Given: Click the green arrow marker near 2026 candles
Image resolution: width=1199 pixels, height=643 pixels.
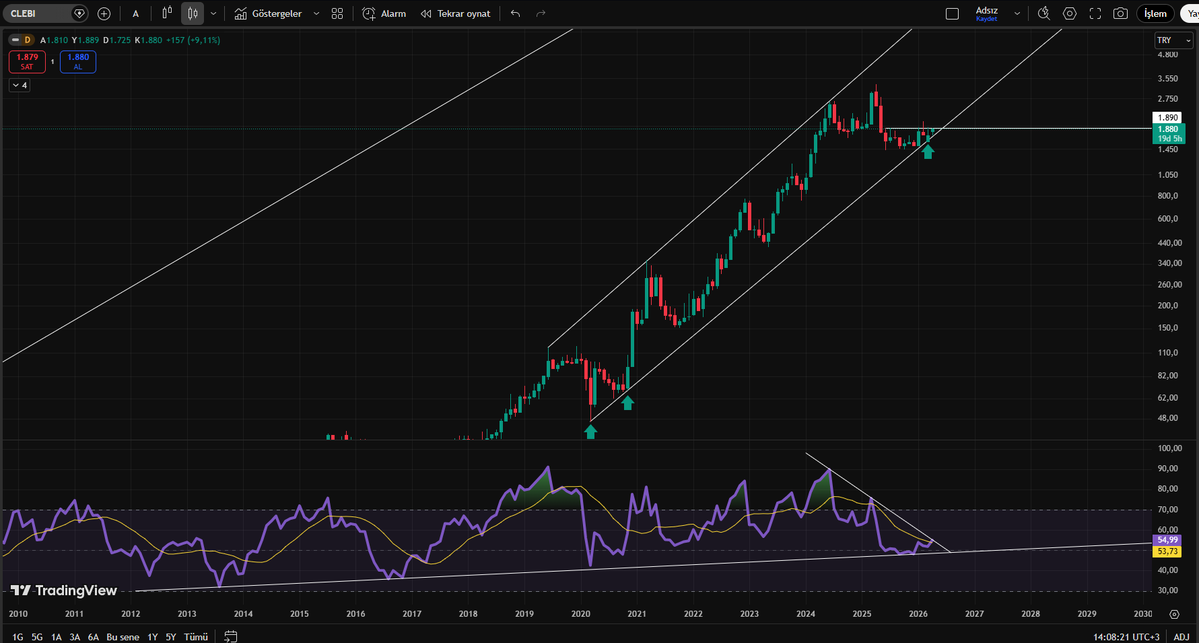Looking at the screenshot, I should (x=928, y=152).
